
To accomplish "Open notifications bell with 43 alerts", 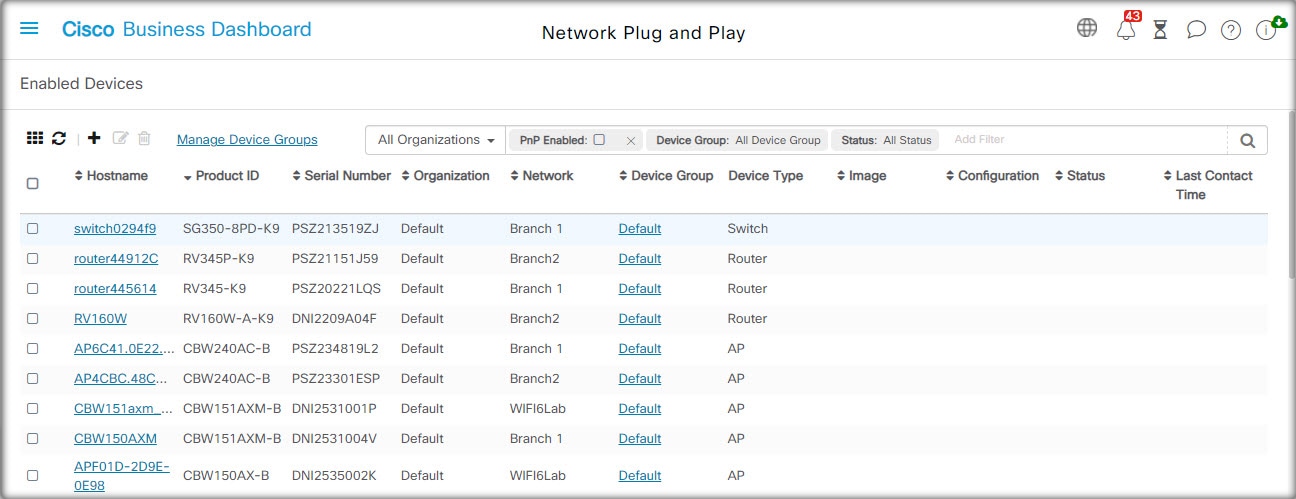I will 1126,29.
